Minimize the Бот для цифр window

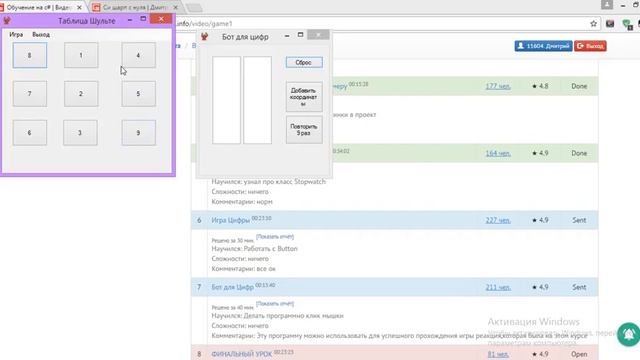287,36
